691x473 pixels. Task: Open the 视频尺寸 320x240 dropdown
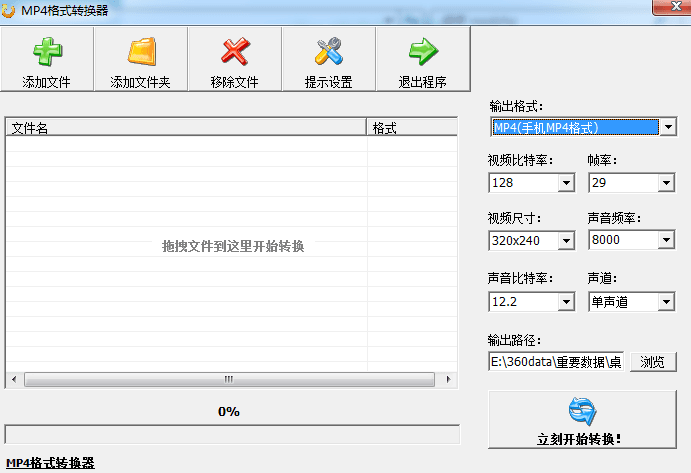click(566, 241)
